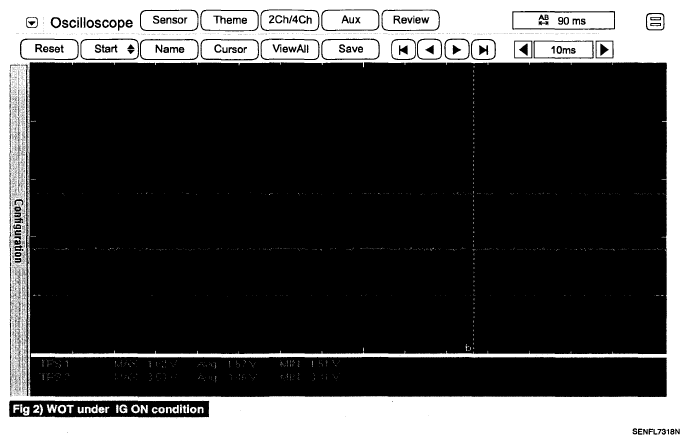The image size is (689, 444).
Task: Toggle the Cursor measurement lines
Action: pos(229,49)
